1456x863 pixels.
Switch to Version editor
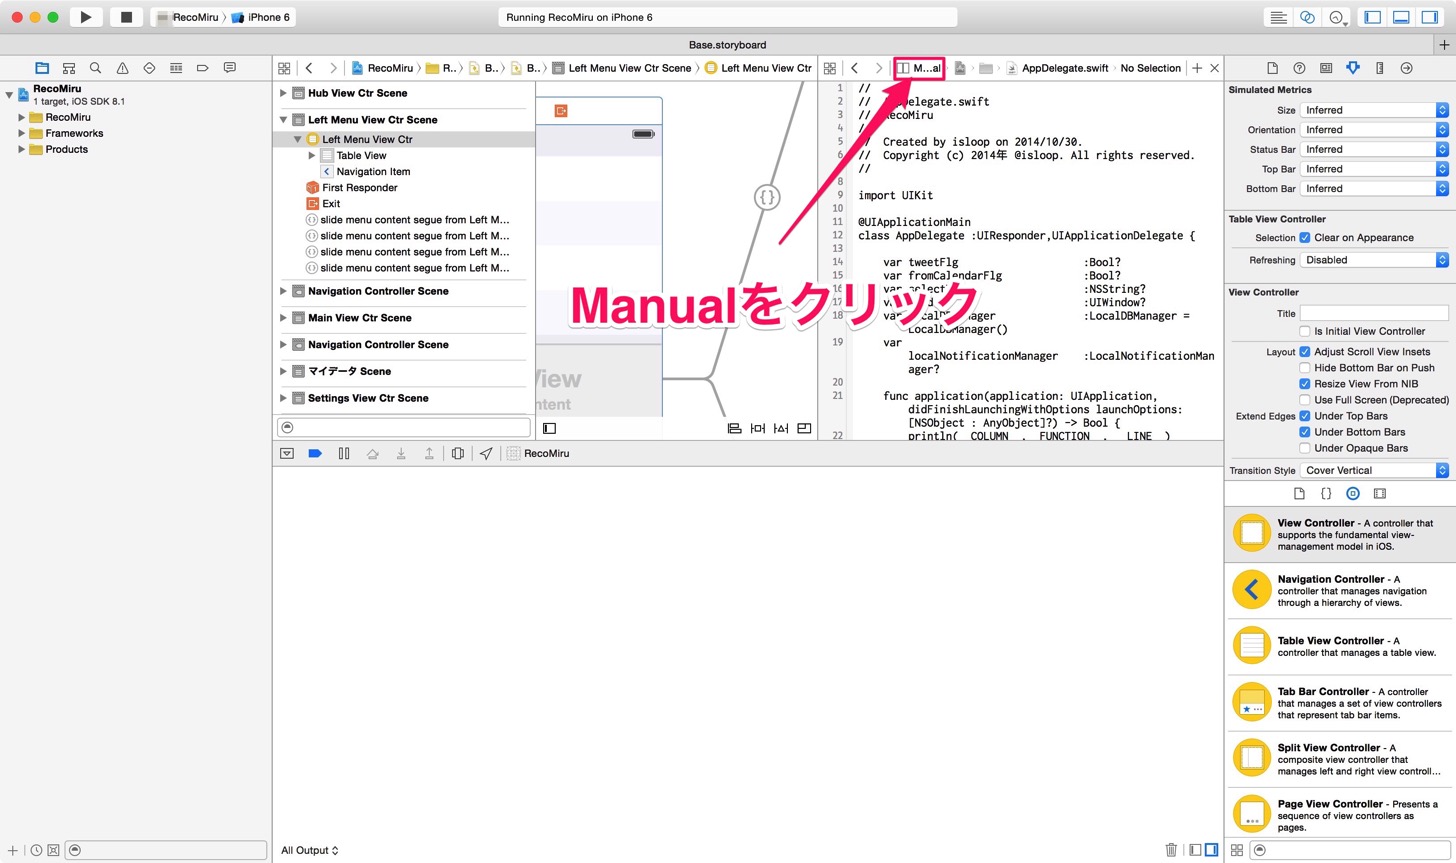pyautogui.click(x=1337, y=17)
